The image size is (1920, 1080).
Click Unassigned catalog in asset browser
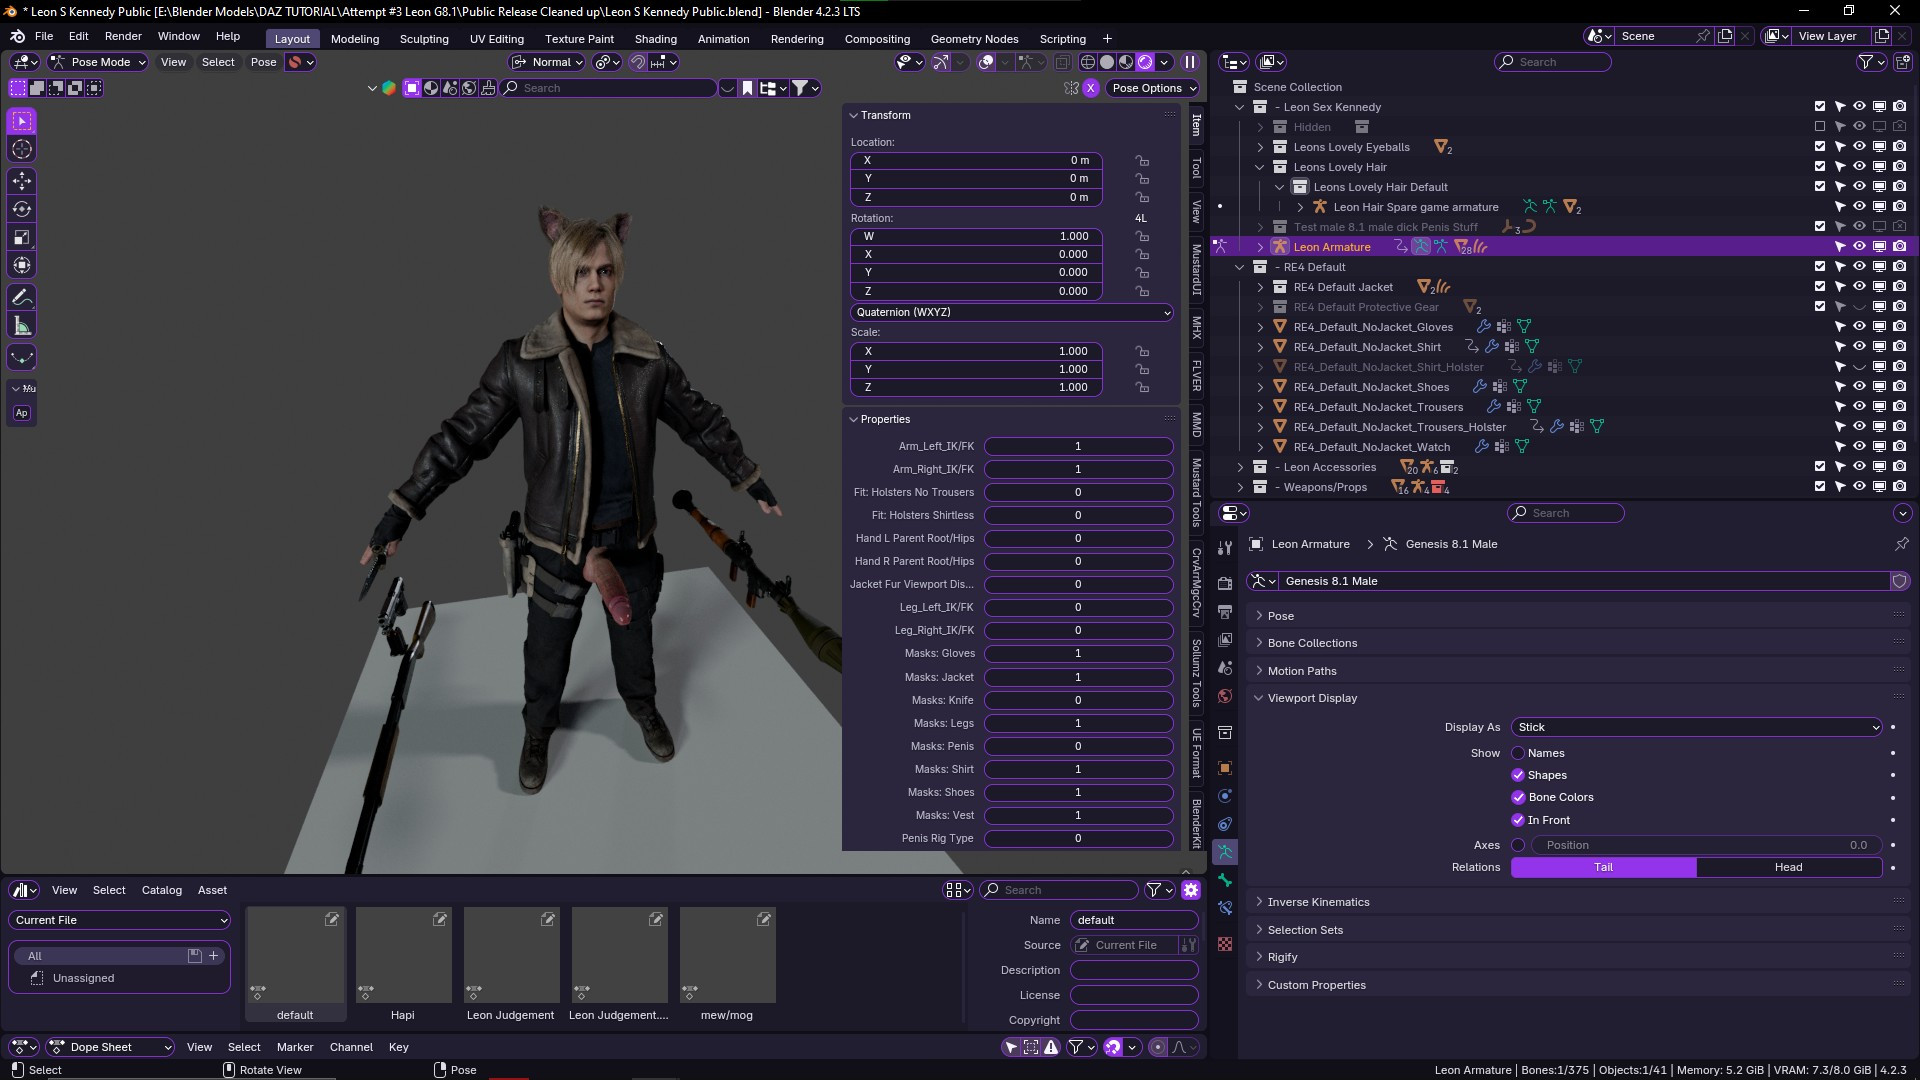tap(83, 978)
